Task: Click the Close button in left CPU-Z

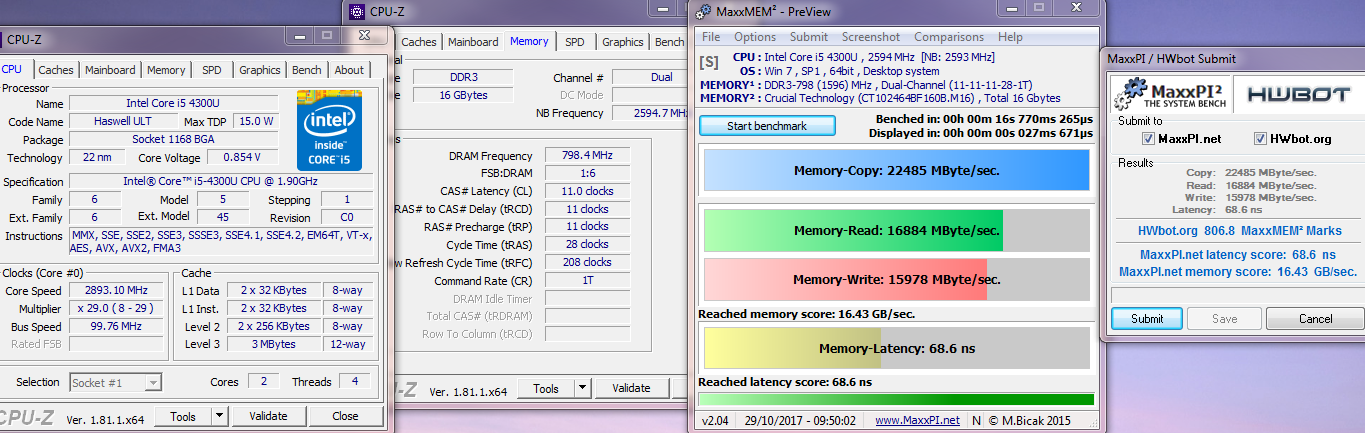Action: (345, 416)
